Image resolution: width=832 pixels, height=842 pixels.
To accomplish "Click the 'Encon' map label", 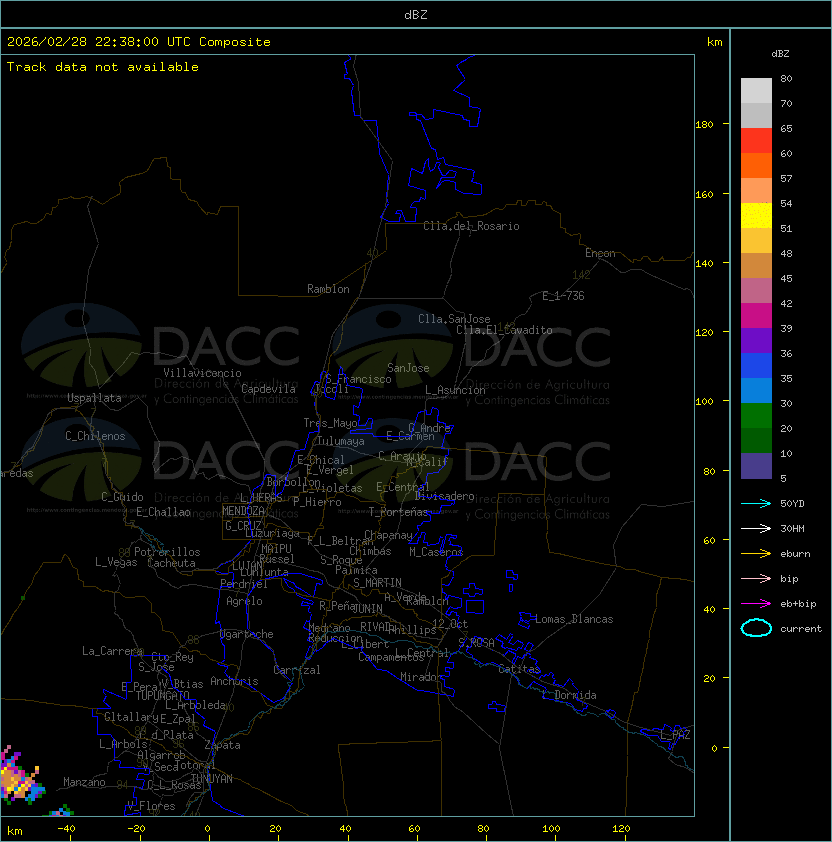I will coord(600,253).
